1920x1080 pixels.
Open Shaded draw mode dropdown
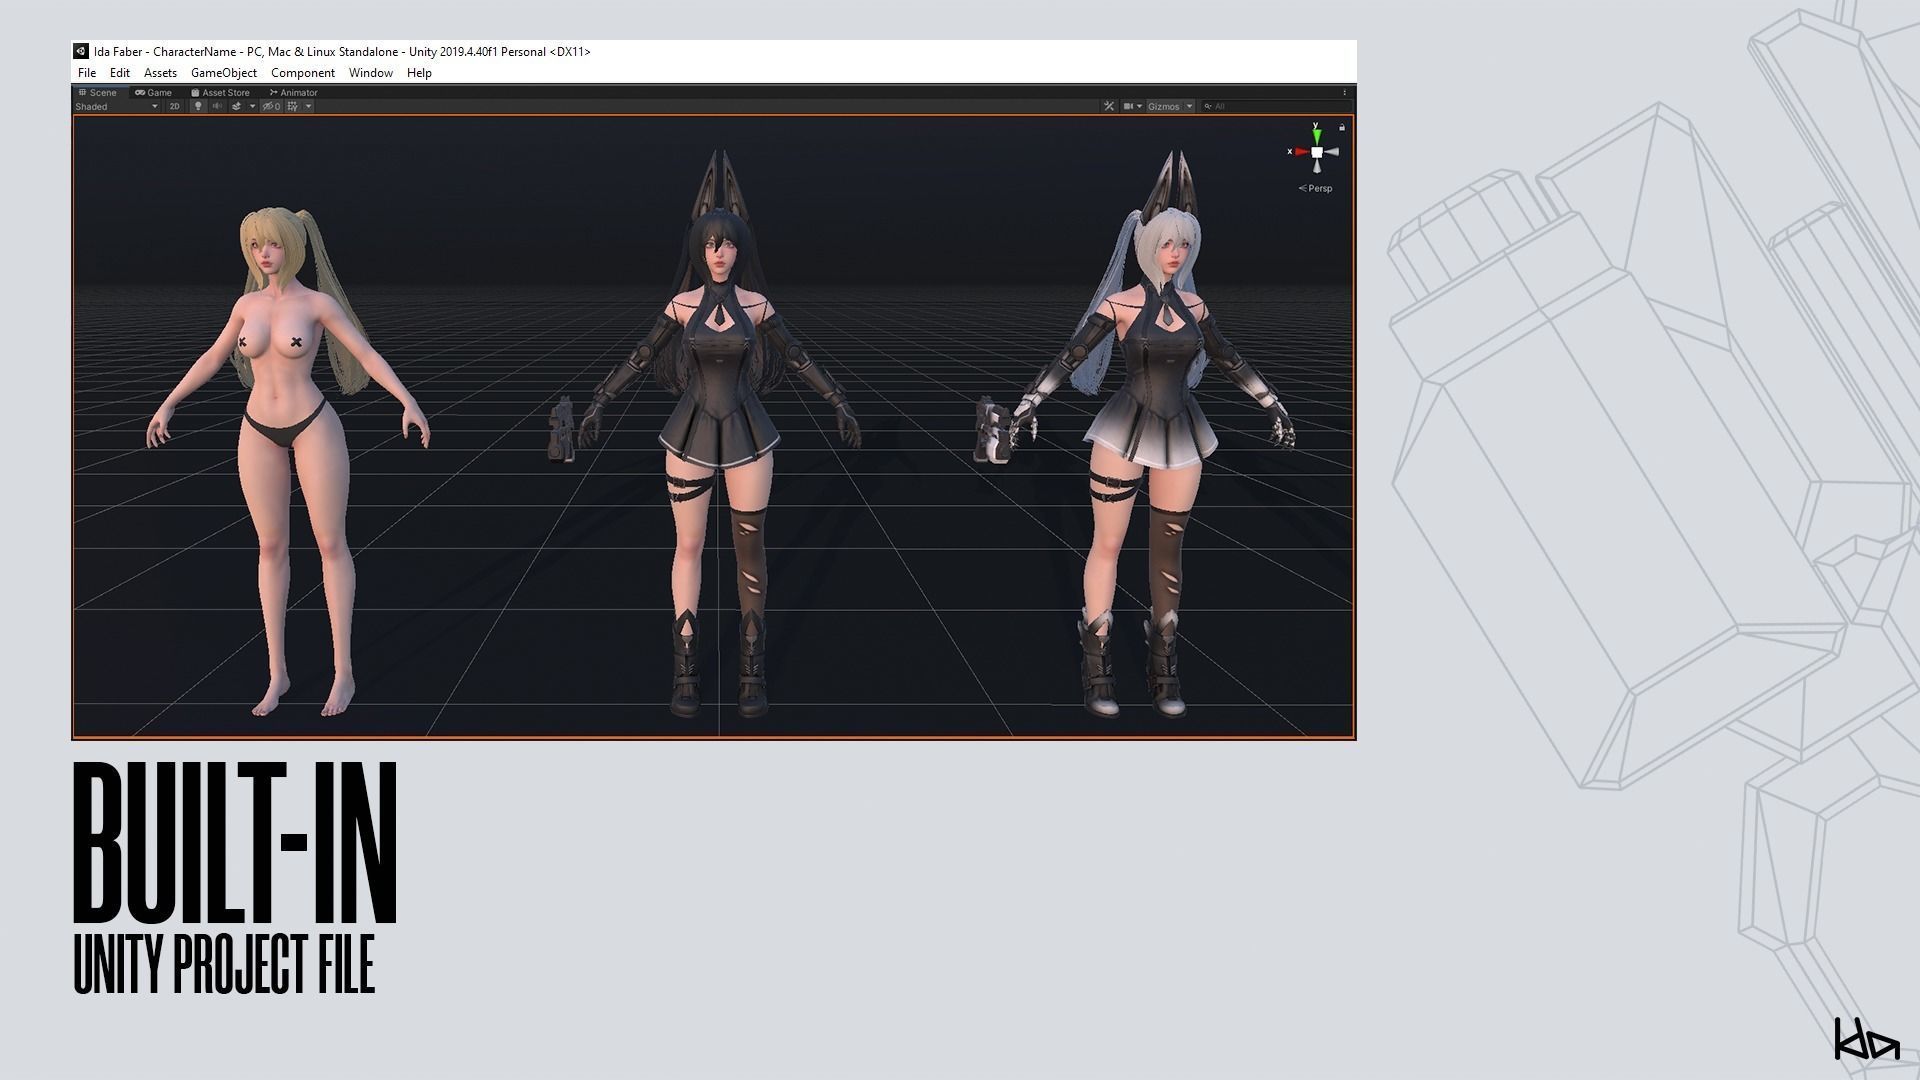115,106
